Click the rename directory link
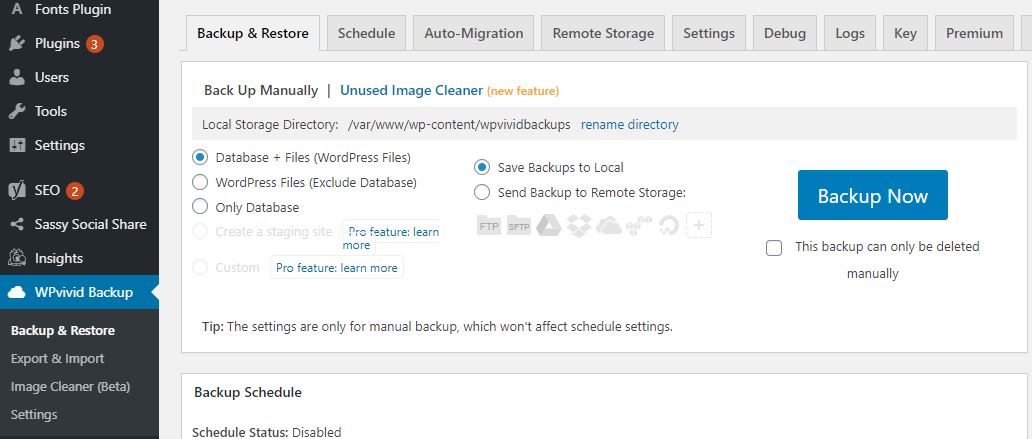 [629, 125]
